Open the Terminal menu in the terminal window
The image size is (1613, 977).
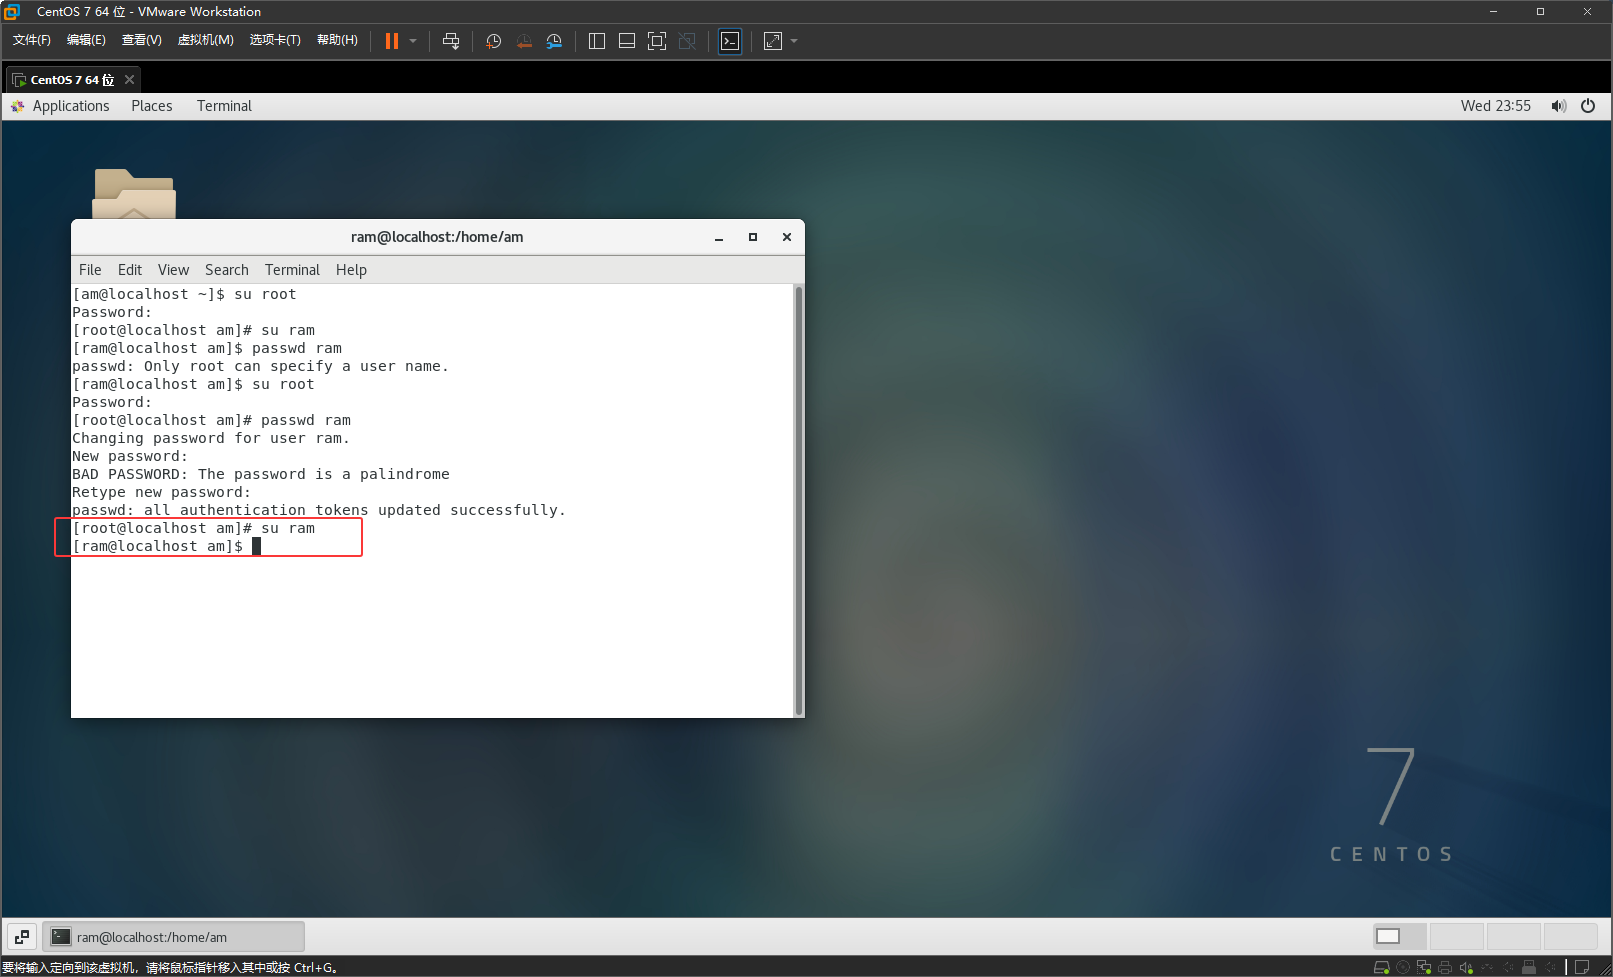(292, 270)
